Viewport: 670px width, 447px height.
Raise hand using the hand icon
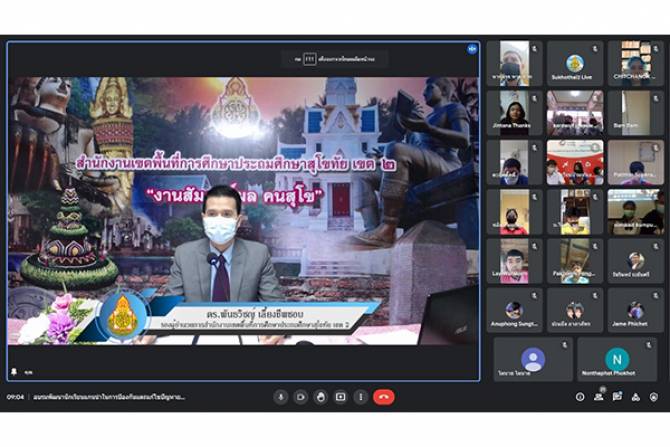coord(321,397)
